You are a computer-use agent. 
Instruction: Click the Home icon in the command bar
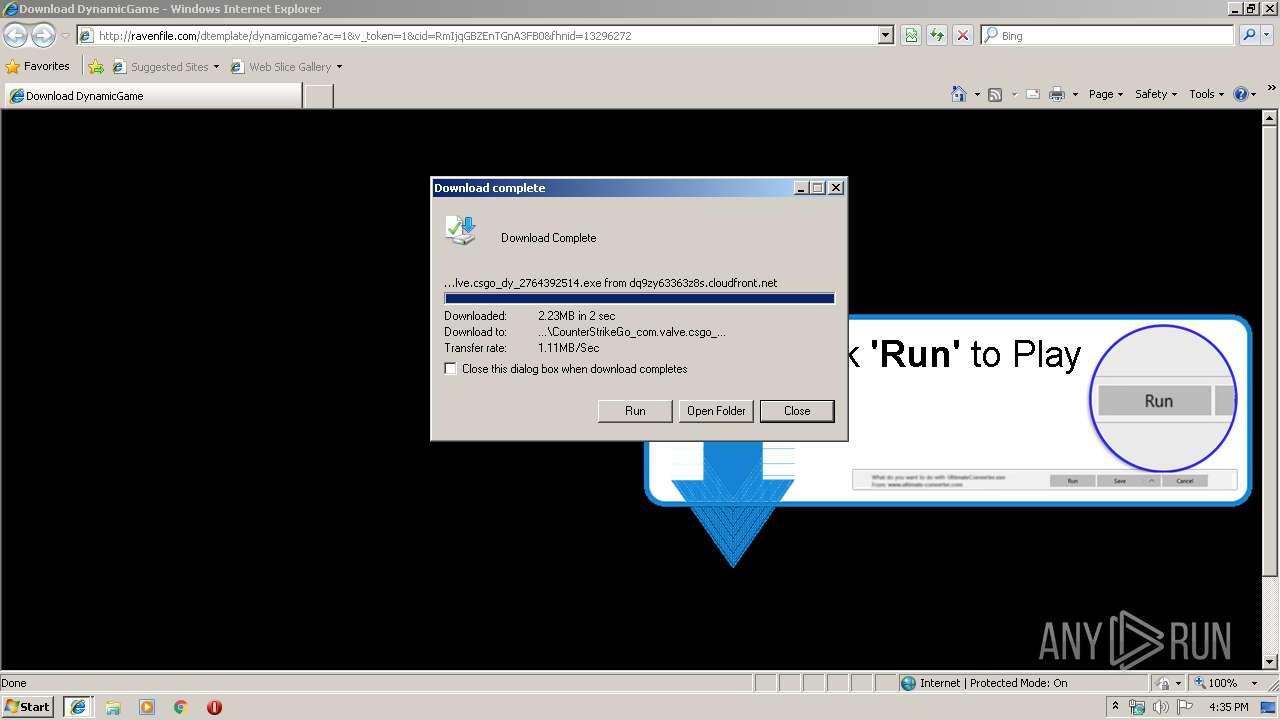coord(958,94)
